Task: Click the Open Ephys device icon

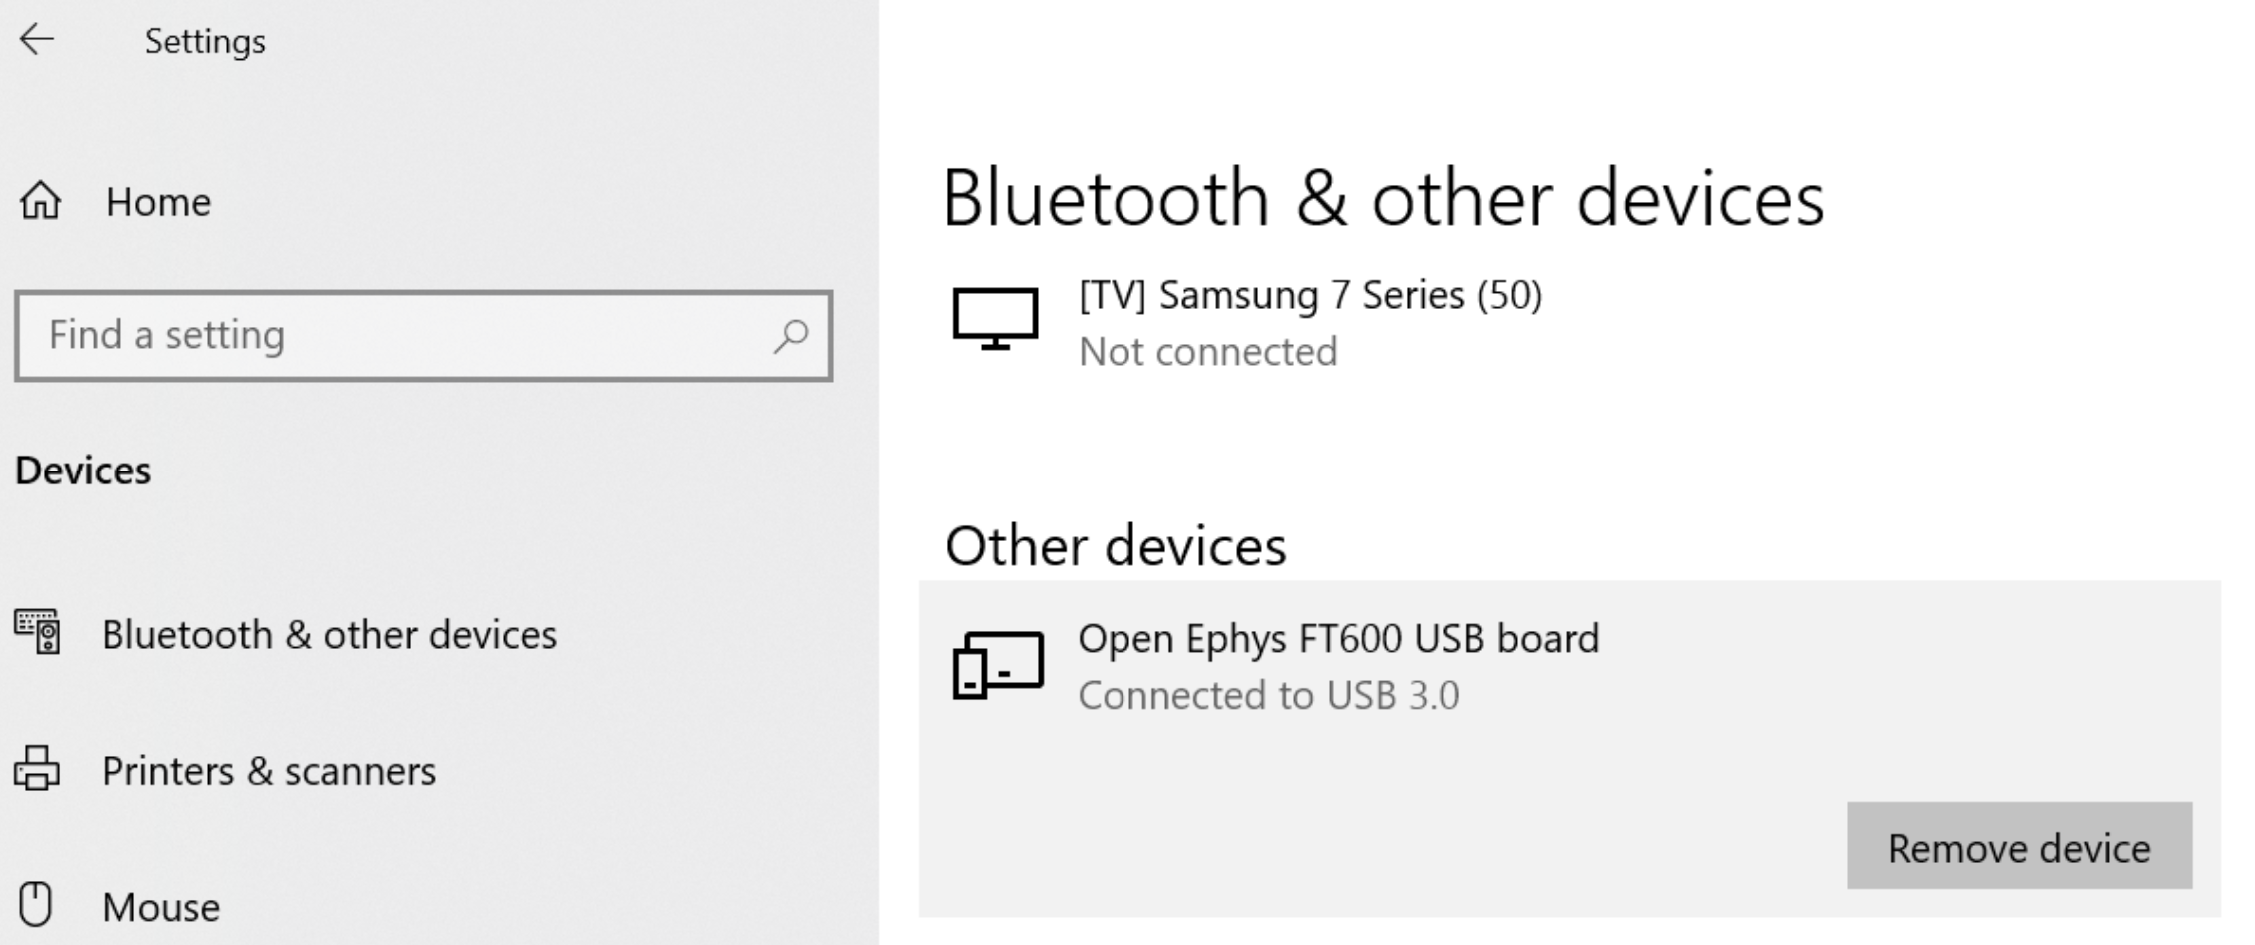Action: pyautogui.click(x=997, y=664)
